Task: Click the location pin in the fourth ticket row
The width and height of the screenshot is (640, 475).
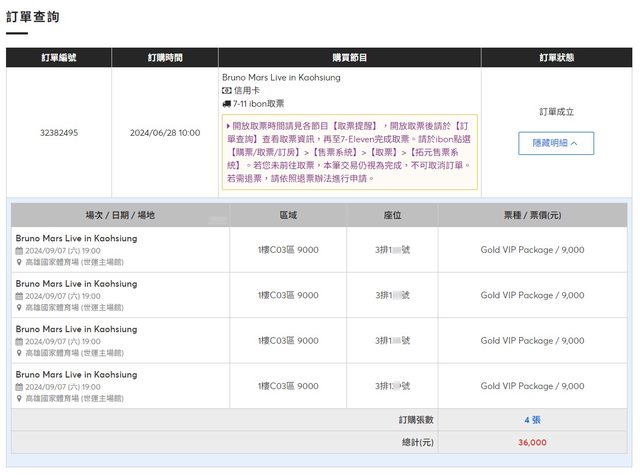Action: click(20, 398)
